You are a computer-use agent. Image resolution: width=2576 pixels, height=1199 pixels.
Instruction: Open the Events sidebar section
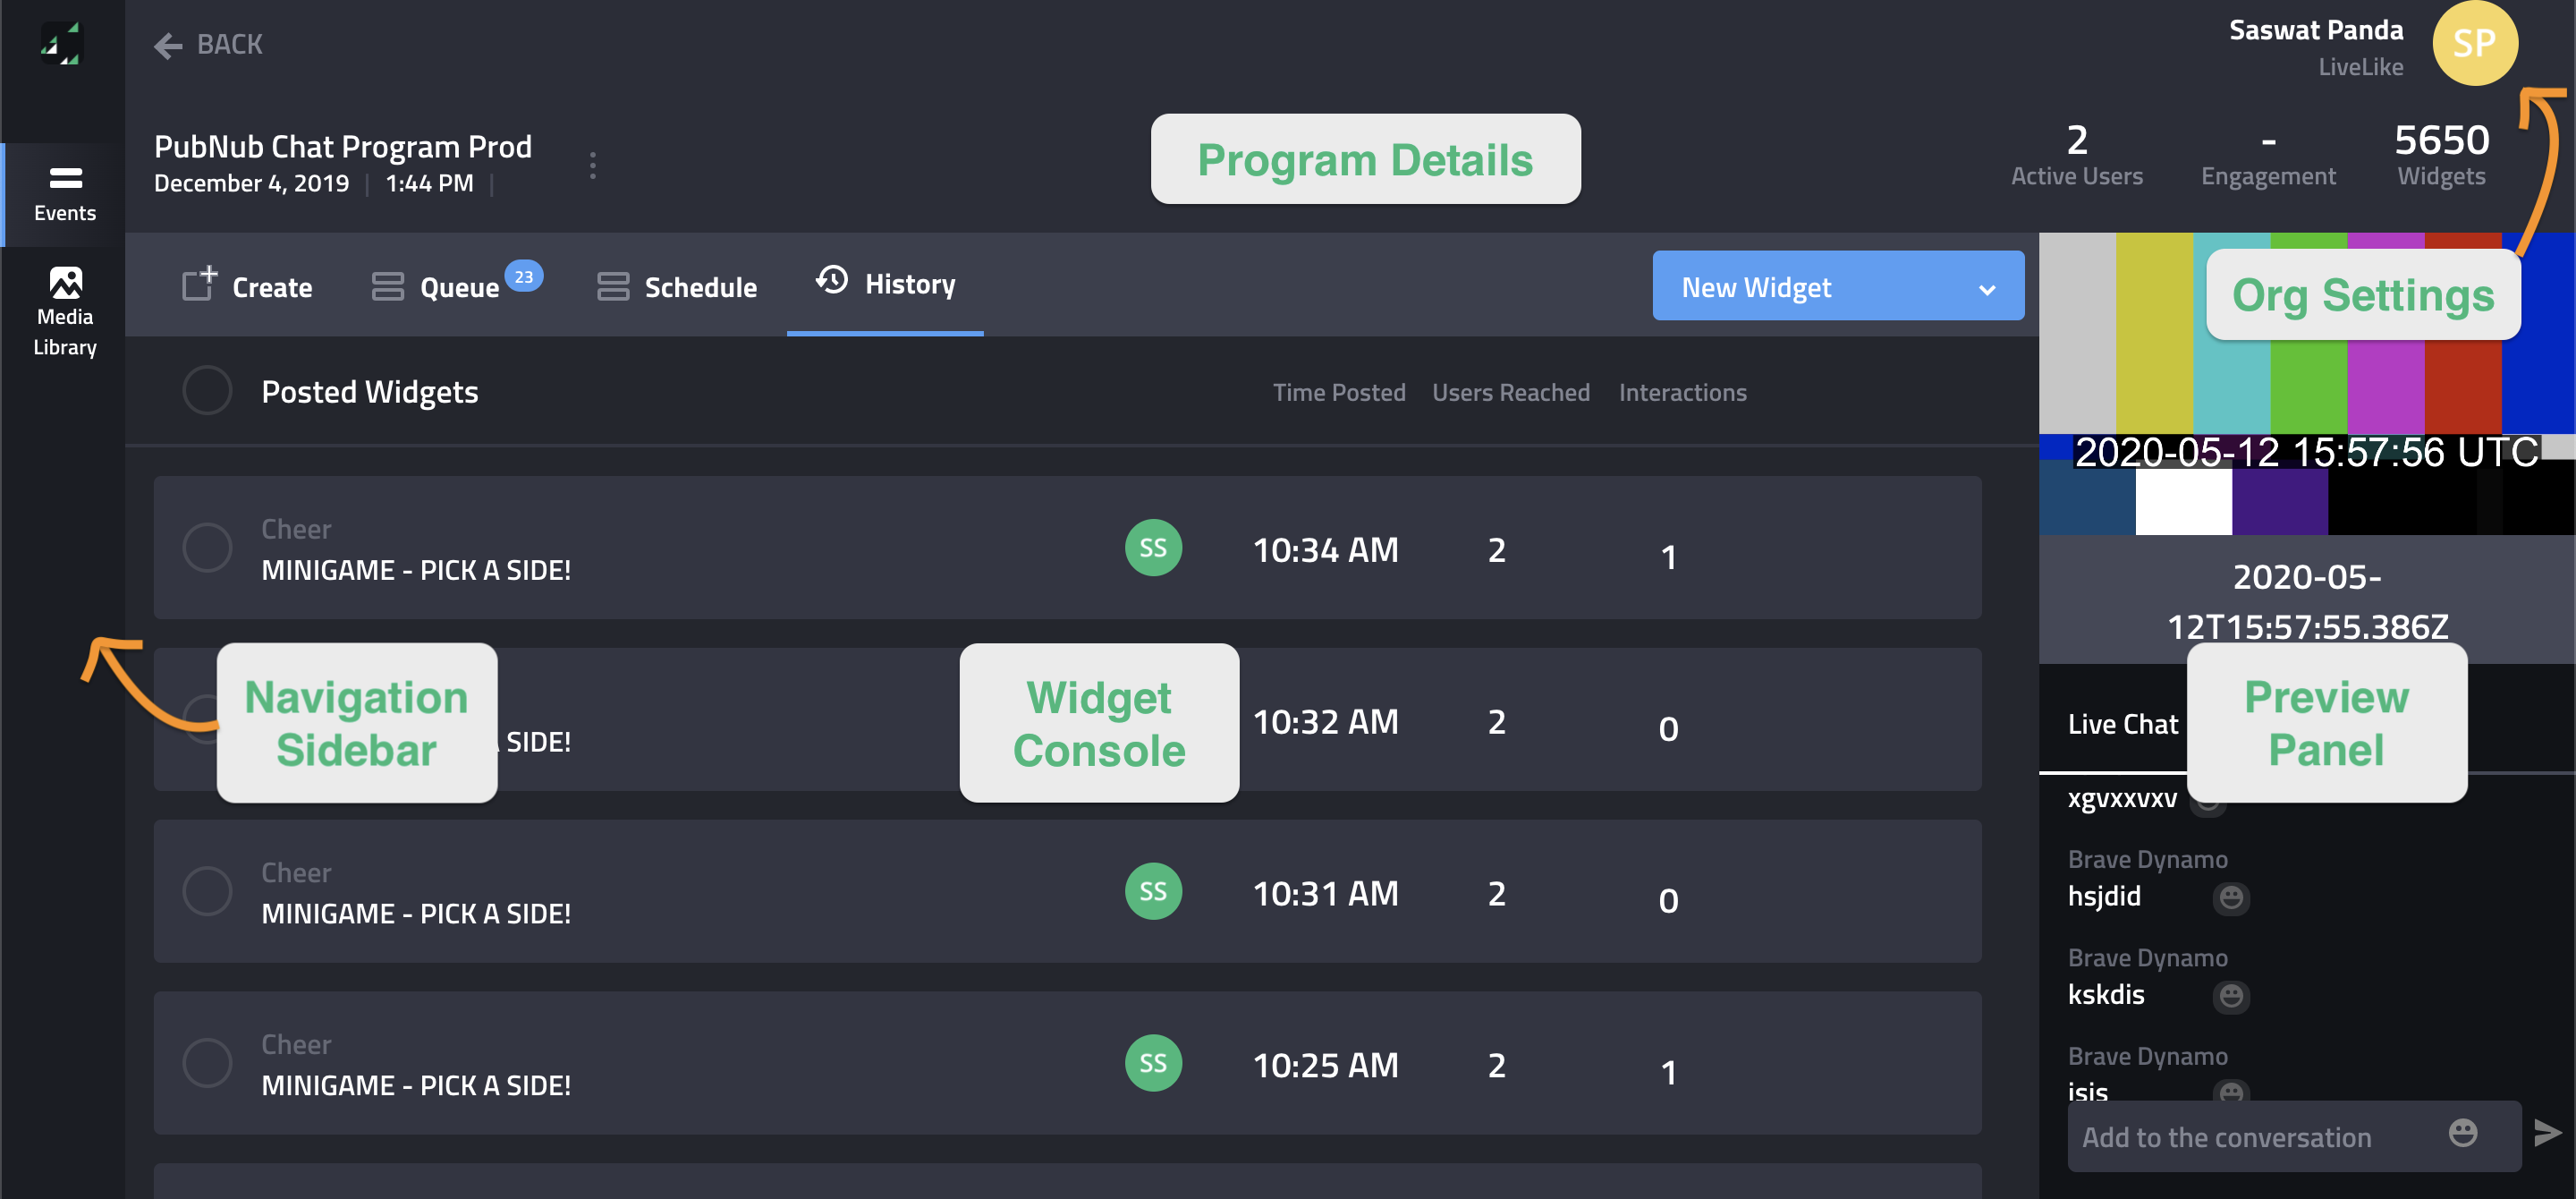[x=65, y=193]
